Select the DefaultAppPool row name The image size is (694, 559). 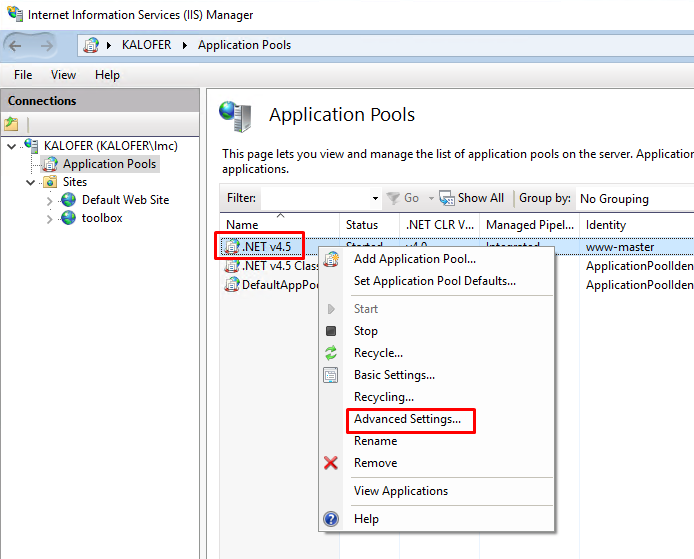(280, 285)
